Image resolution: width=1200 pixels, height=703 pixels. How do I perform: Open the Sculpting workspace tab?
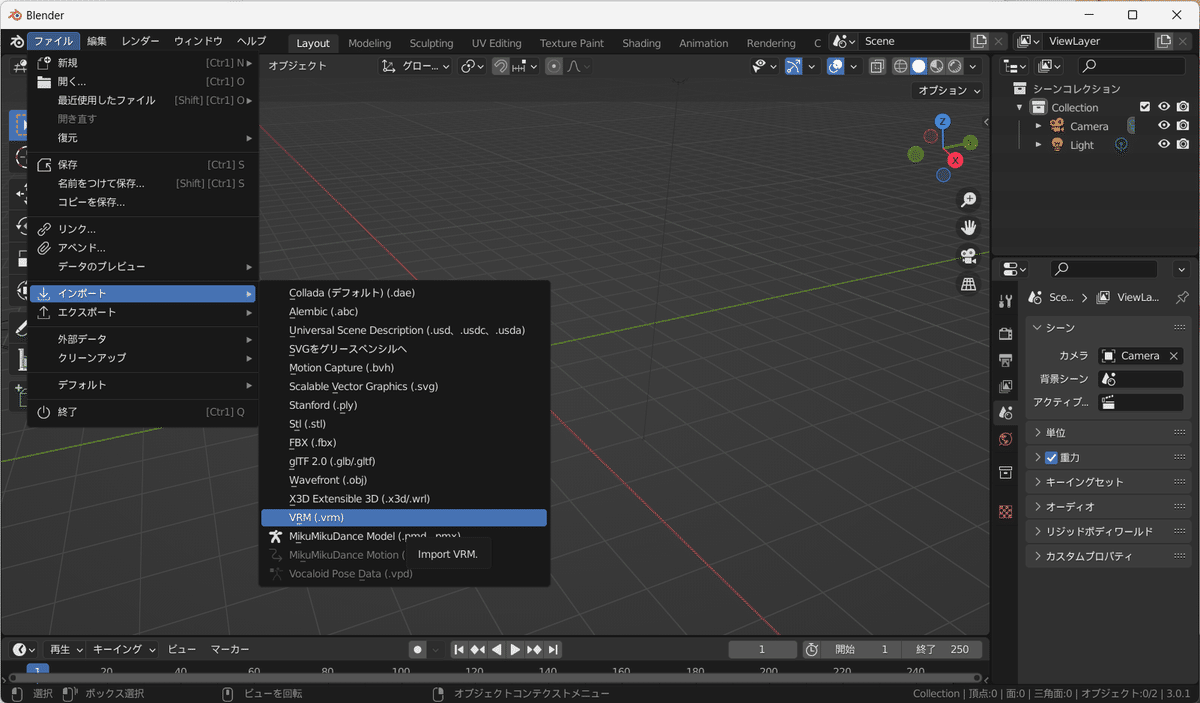click(431, 43)
